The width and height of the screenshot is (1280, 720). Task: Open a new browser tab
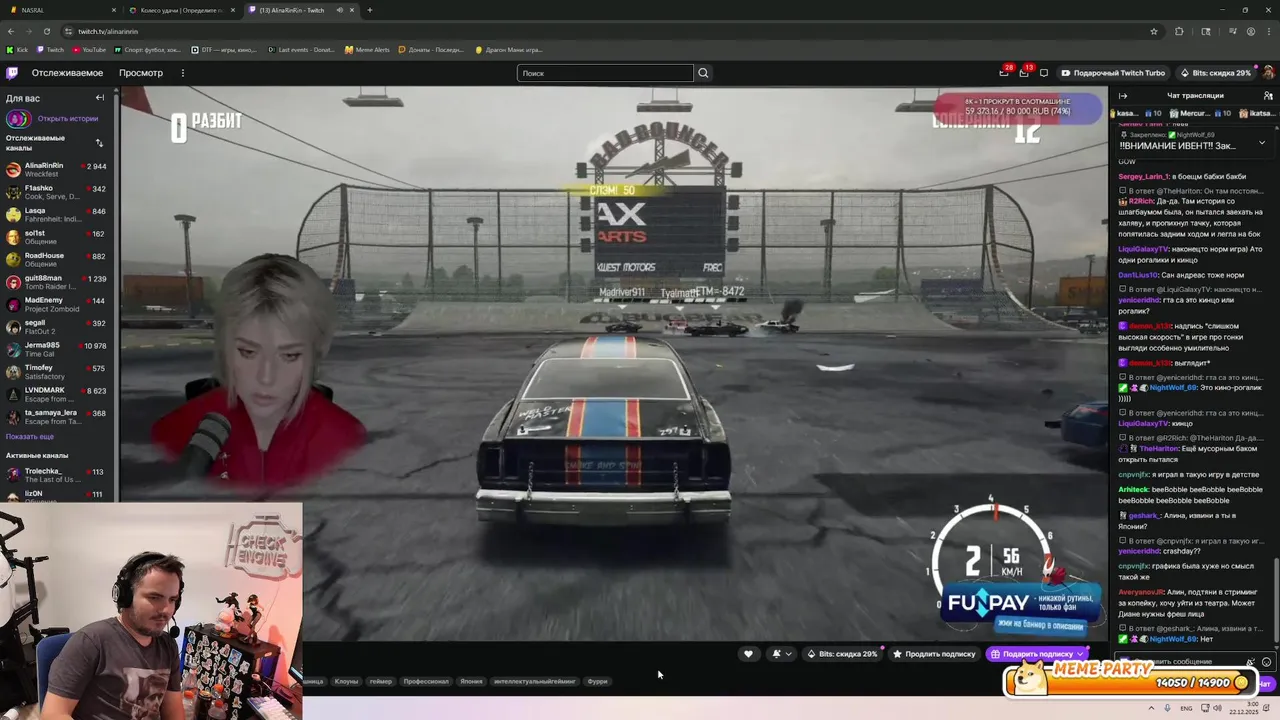[x=370, y=10]
